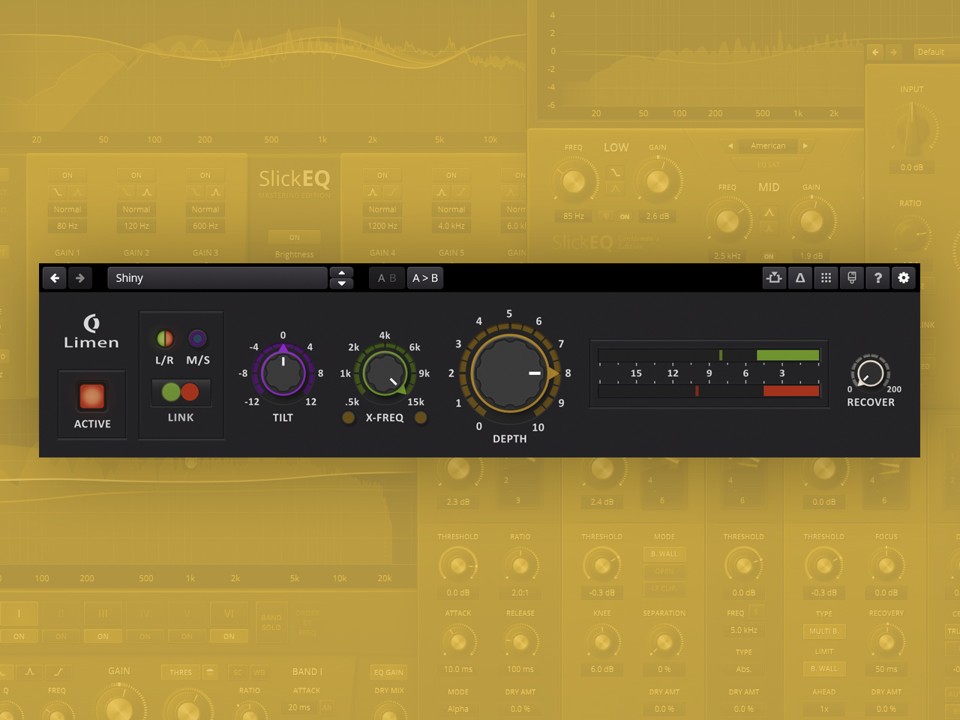Copy state with the A > B button

pos(425,278)
